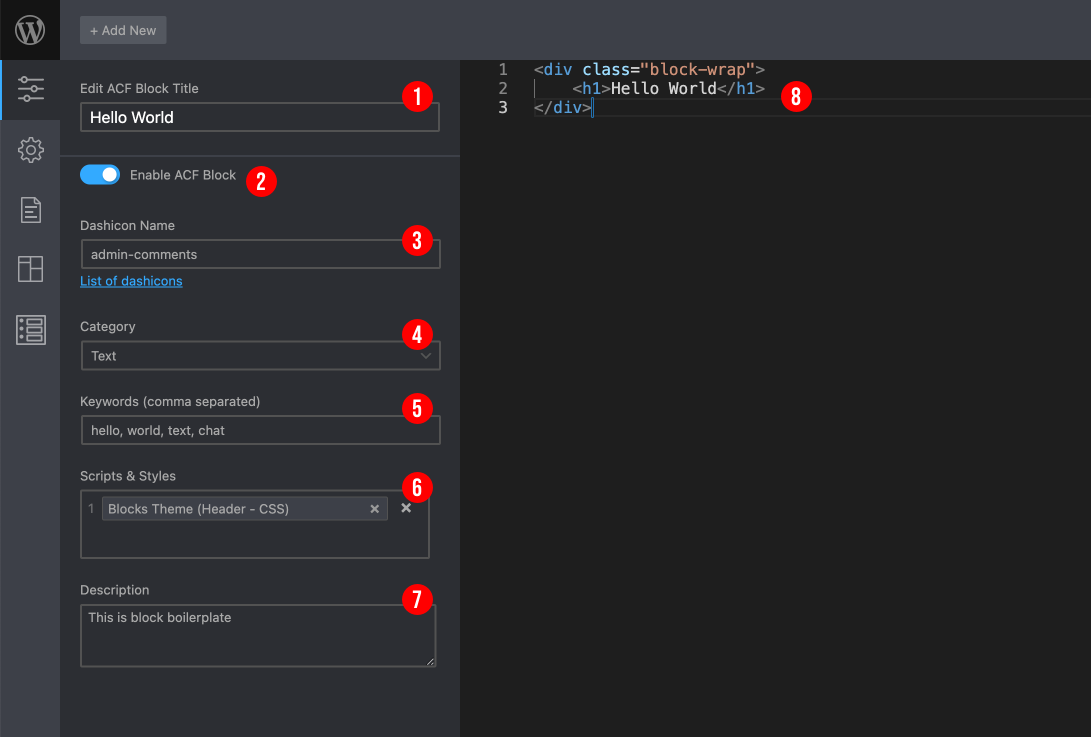Click code editor line 1 div class
Screen dimensions: 1091x737
tap(649, 70)
